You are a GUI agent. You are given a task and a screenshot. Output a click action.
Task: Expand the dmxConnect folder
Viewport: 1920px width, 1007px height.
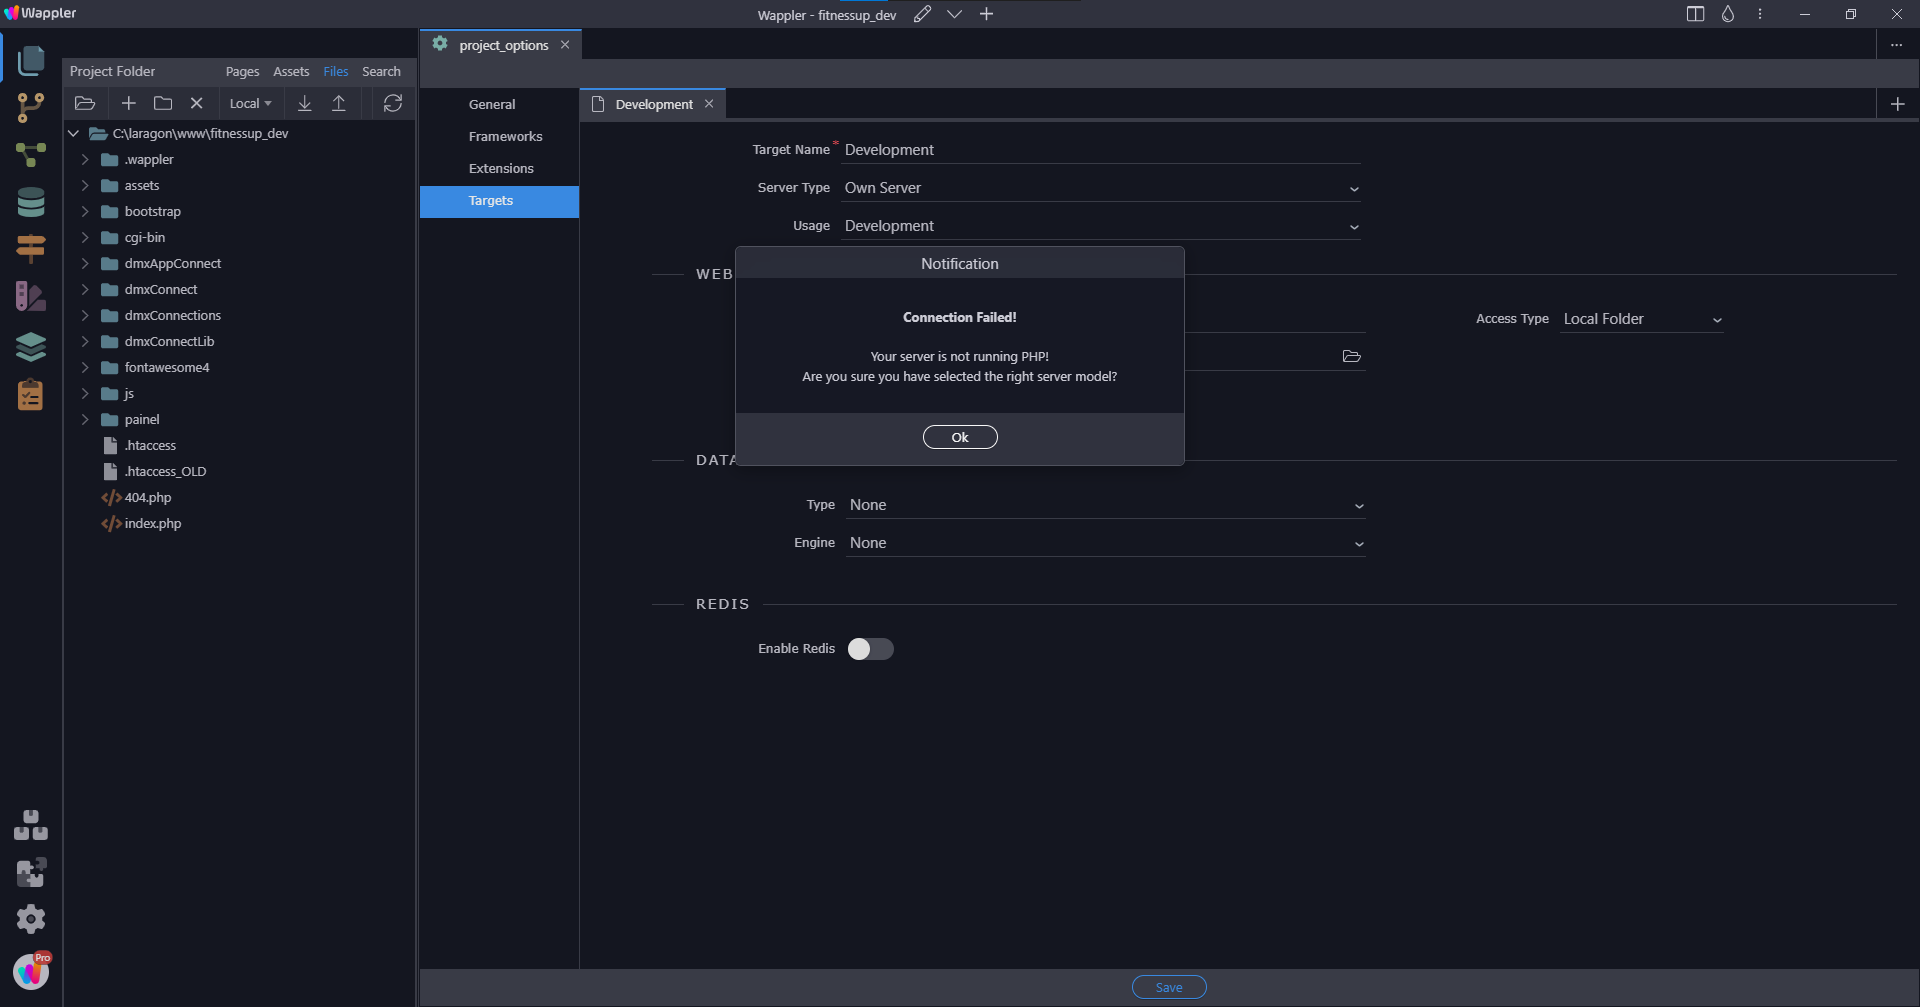pos(85,290)
